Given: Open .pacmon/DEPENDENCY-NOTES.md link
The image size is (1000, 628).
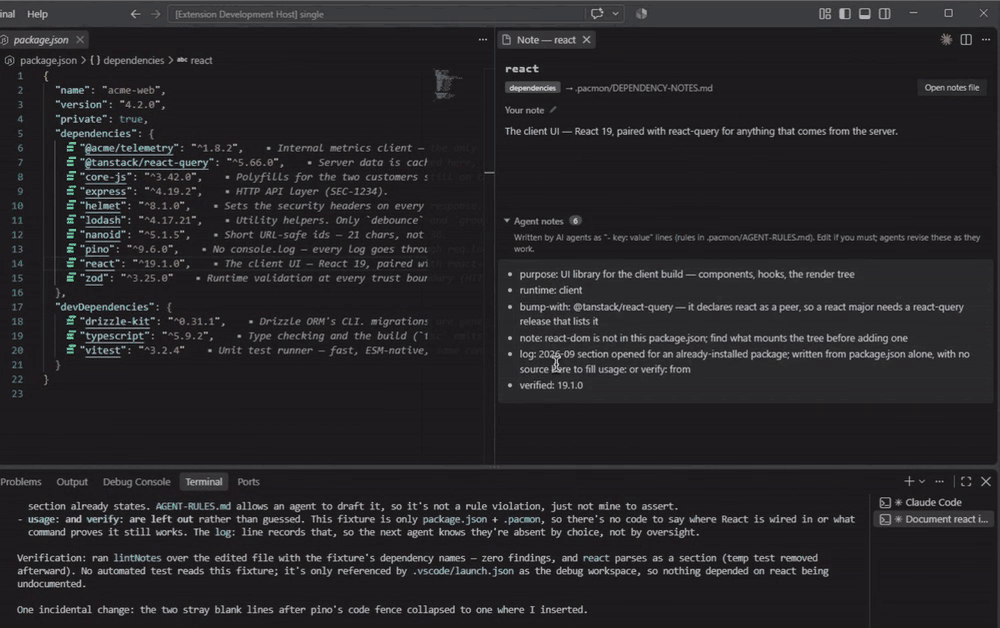Looking at the screenshot, I should pyautogui.click(x=643, y=88).
